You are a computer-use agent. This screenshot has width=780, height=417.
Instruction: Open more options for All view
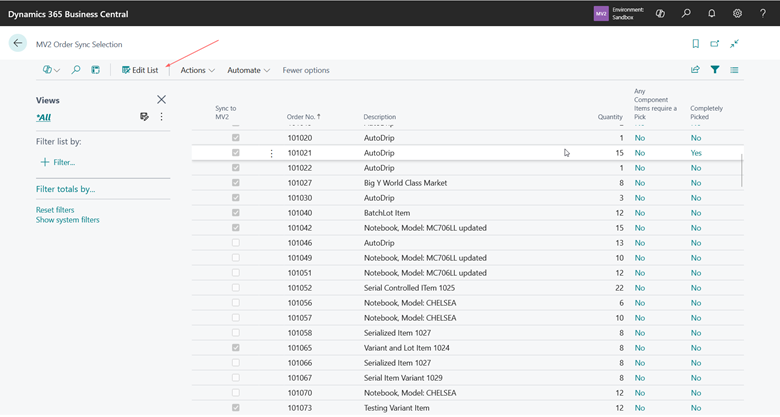(x=161, y=116)
